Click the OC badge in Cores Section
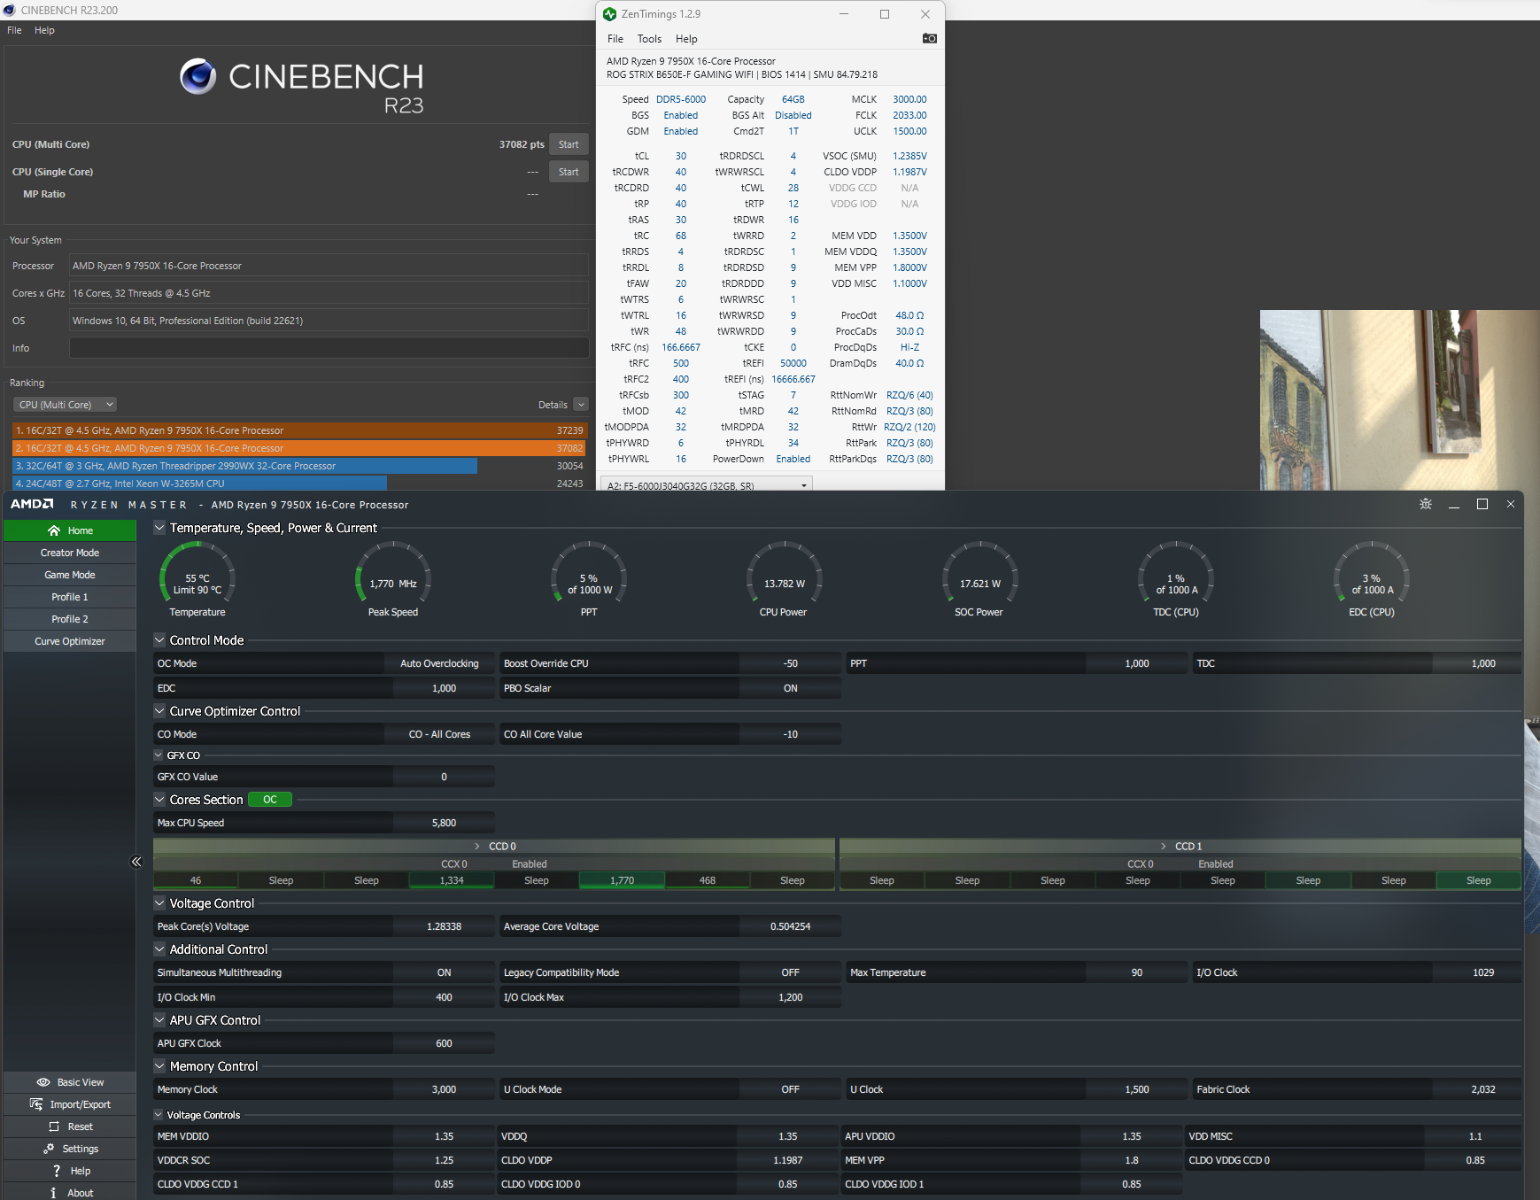 click(270, 799)
